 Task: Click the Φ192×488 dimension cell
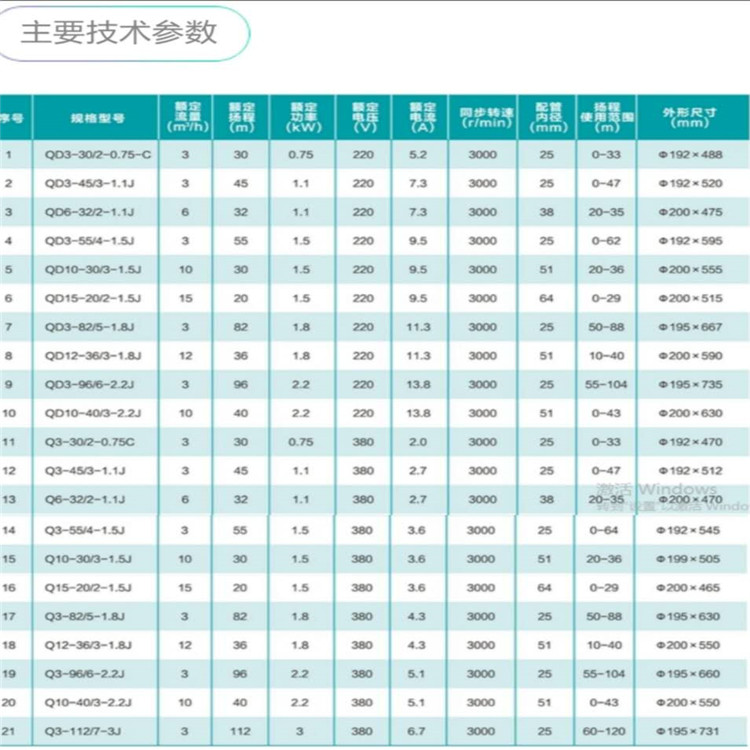coord(690,155)
